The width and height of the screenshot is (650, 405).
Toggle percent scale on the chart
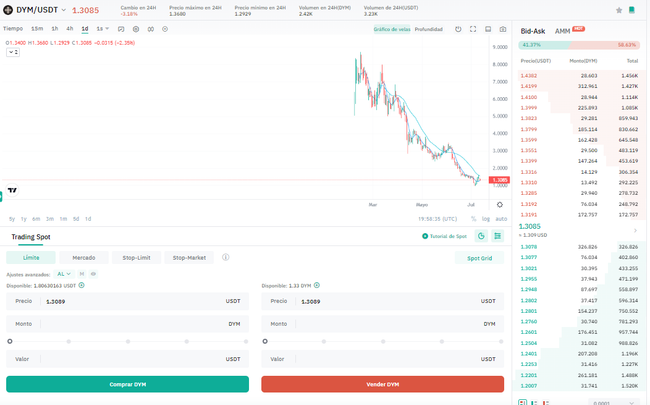click(473, 218)
